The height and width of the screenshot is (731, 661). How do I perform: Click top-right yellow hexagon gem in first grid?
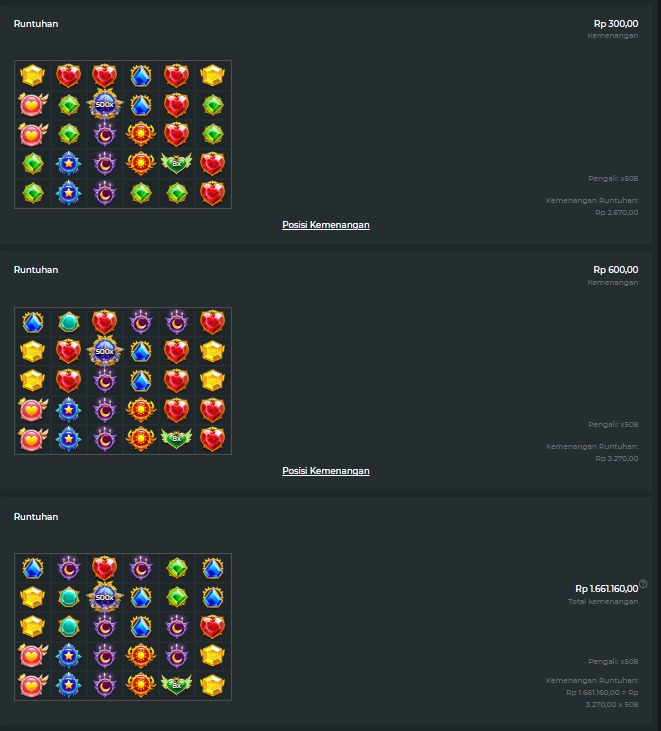coord(213,75)
